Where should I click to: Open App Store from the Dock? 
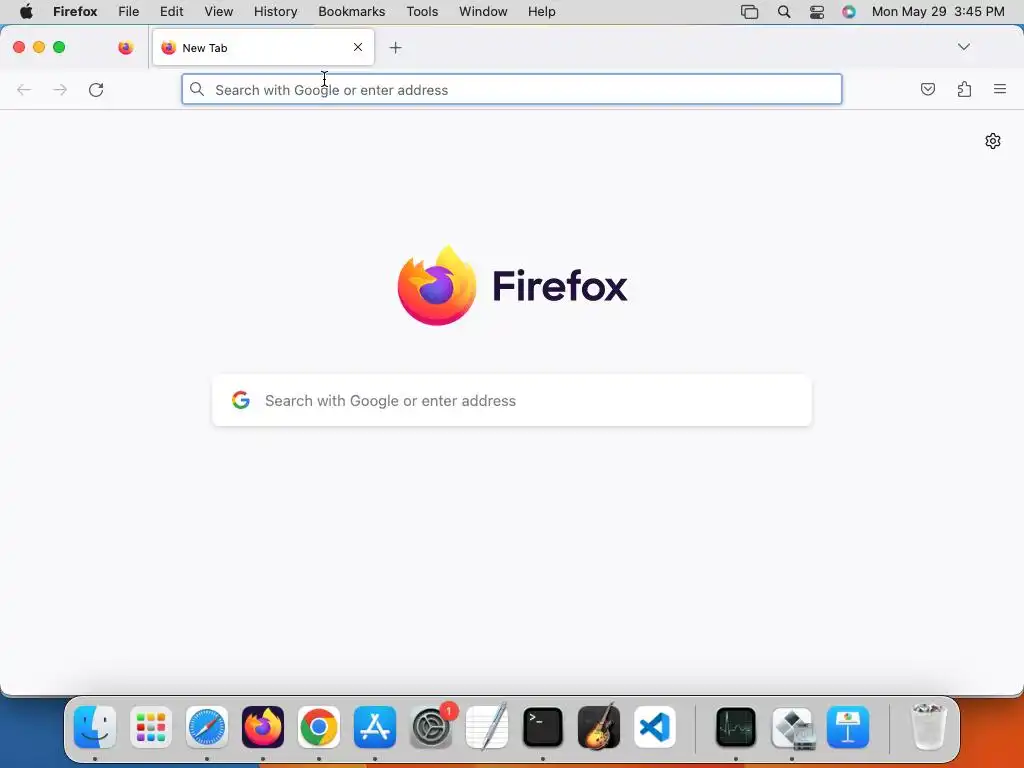pyautogui.click(x=375, y=727)
